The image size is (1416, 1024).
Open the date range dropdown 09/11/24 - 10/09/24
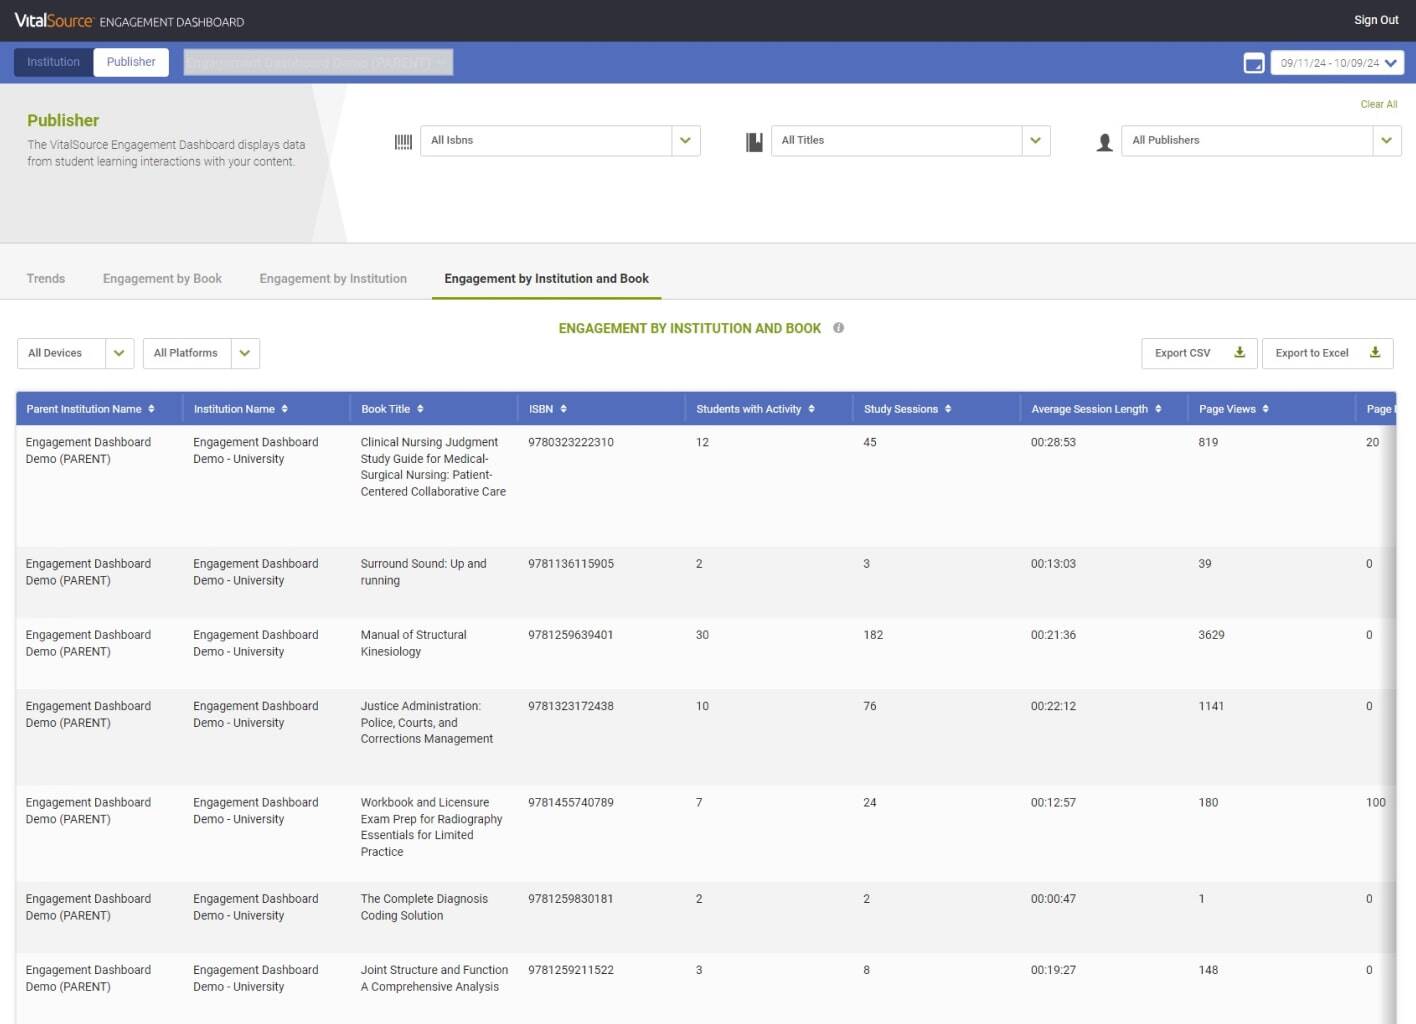tap(1337, 63)
